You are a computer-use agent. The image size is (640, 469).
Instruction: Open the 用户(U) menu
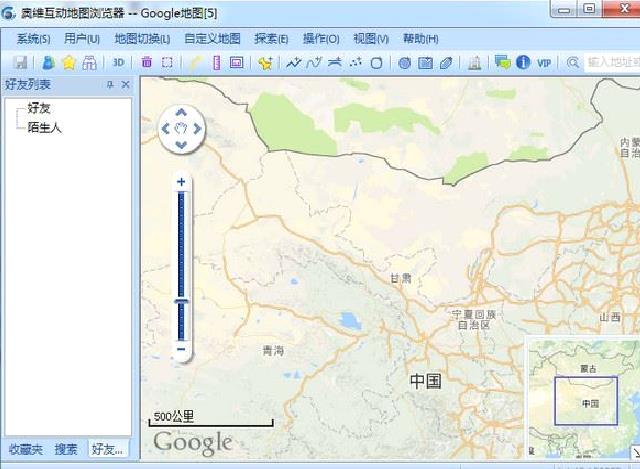[82, 39]
